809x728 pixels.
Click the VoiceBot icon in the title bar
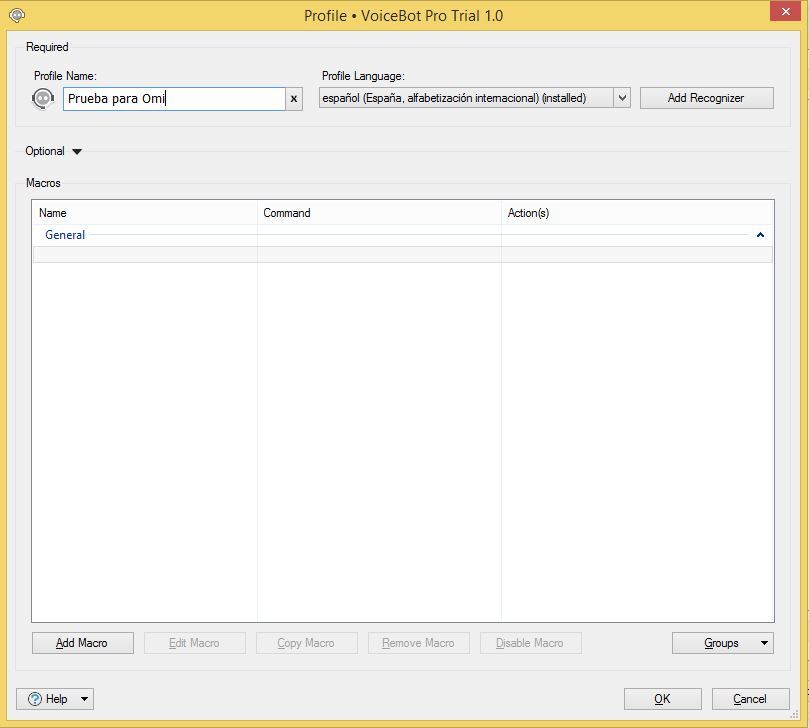coord(16,15)
